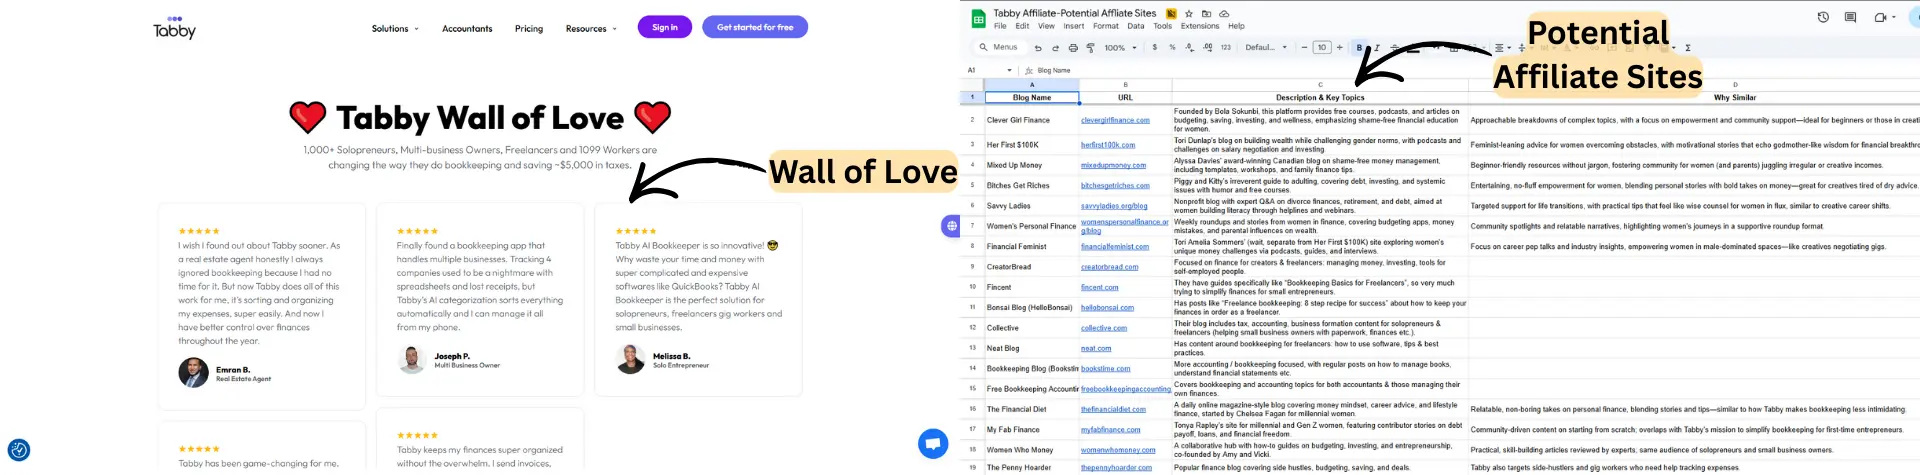Select the cell 'Financial Feminist'
Image resolution: width=1920 pixels, height=475 pixels.
[1032, 246]
